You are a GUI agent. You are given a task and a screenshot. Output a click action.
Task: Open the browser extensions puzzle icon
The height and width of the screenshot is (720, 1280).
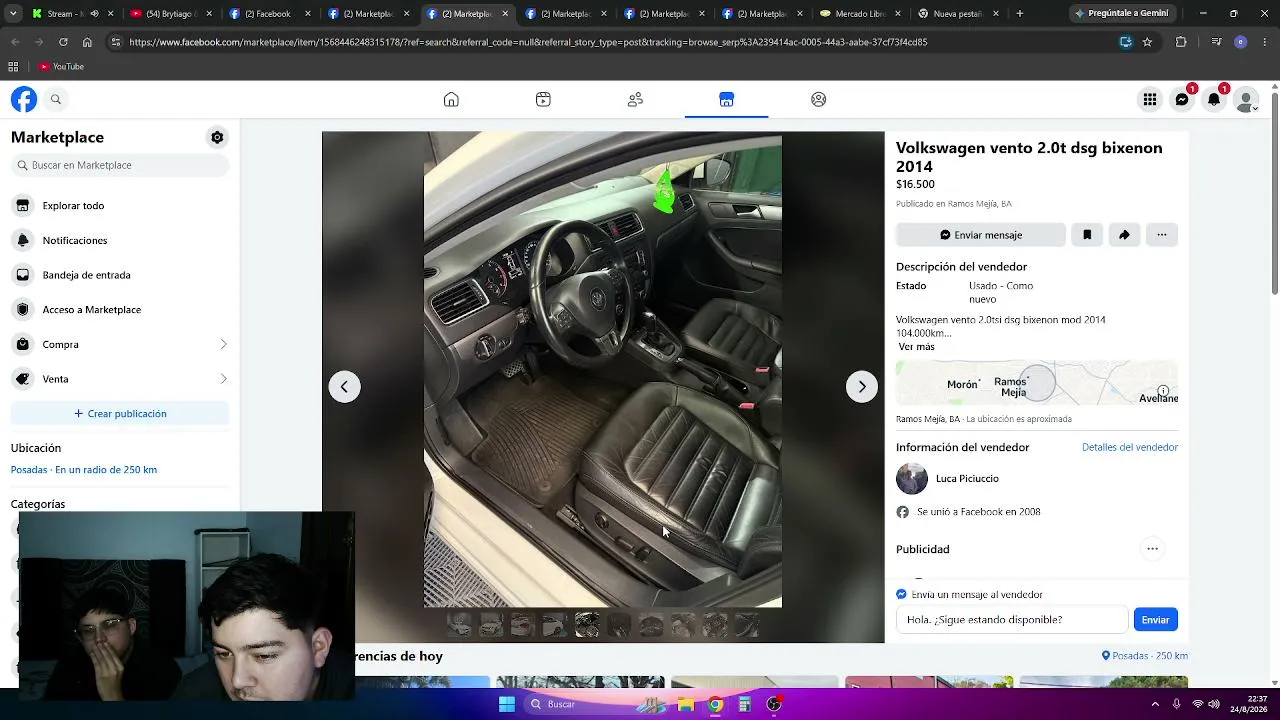pos(1181,42)
